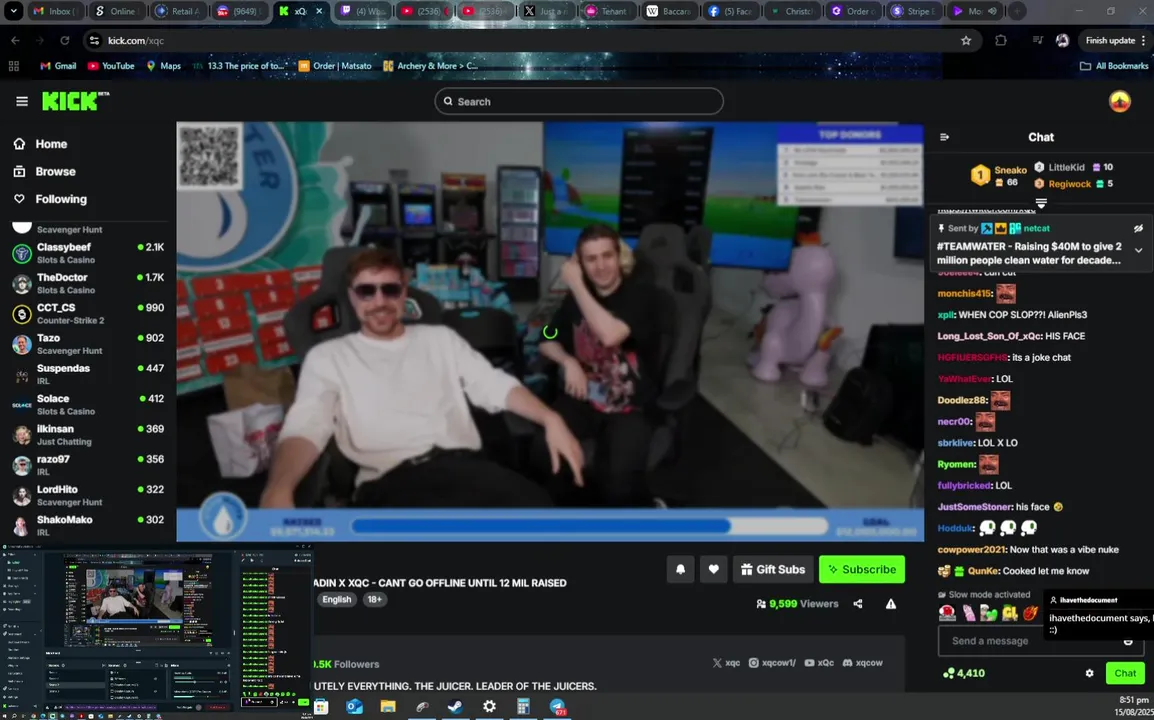
Task: Collapse the chat panel using the arrow icon
Action: 944,137
